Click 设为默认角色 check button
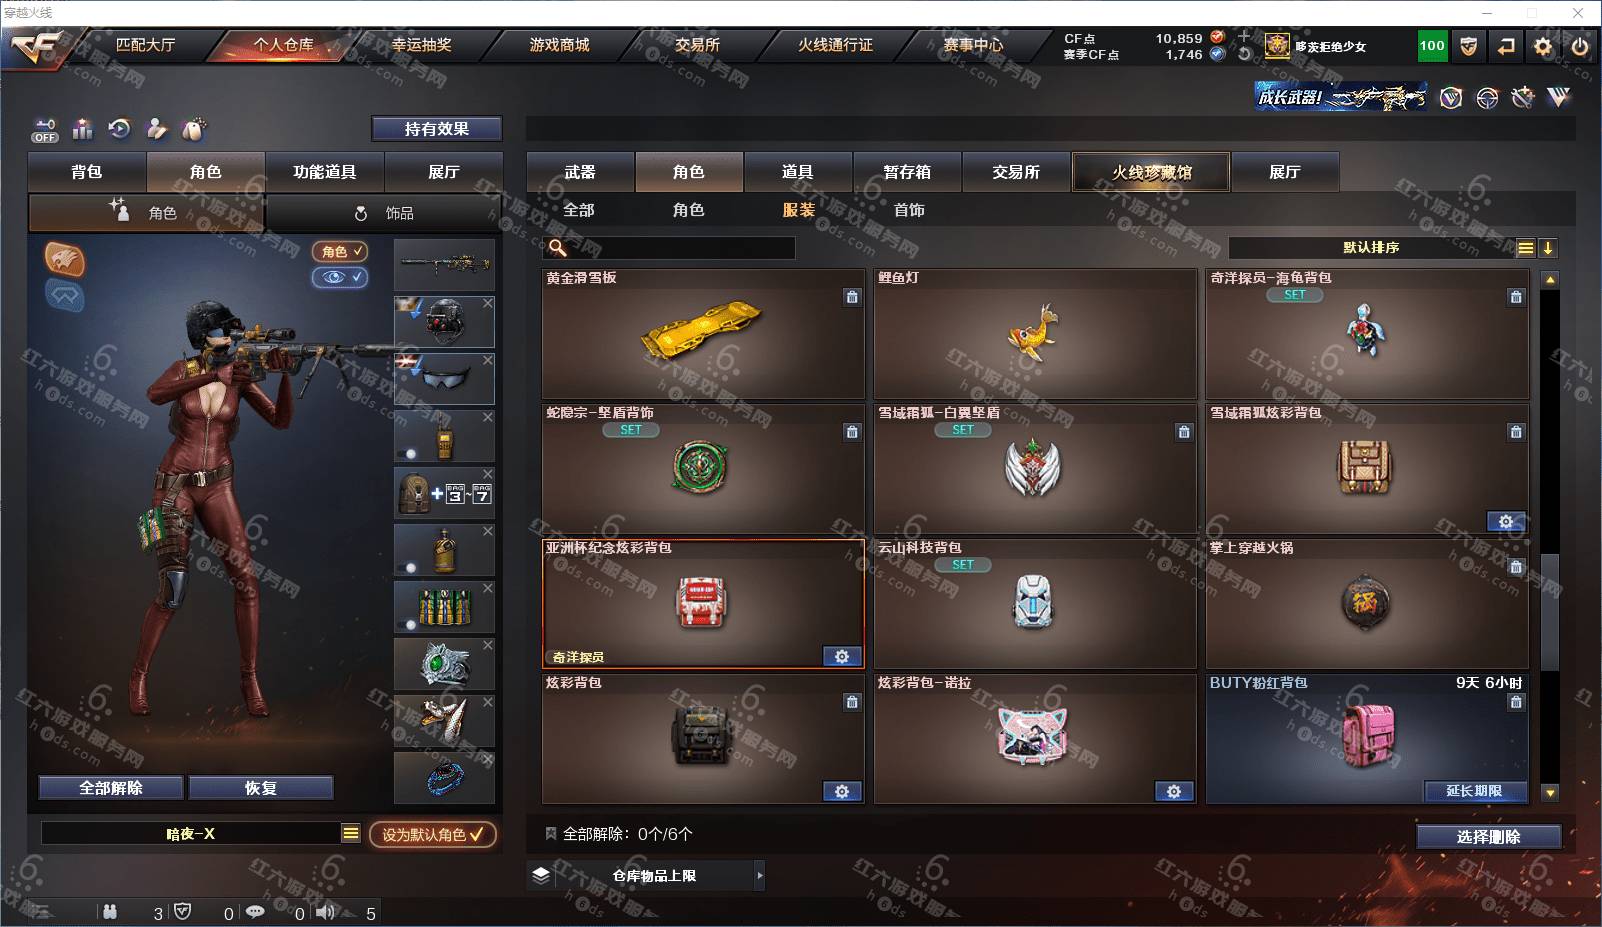The image size is (1602, 927). click(x=433, y=834)
